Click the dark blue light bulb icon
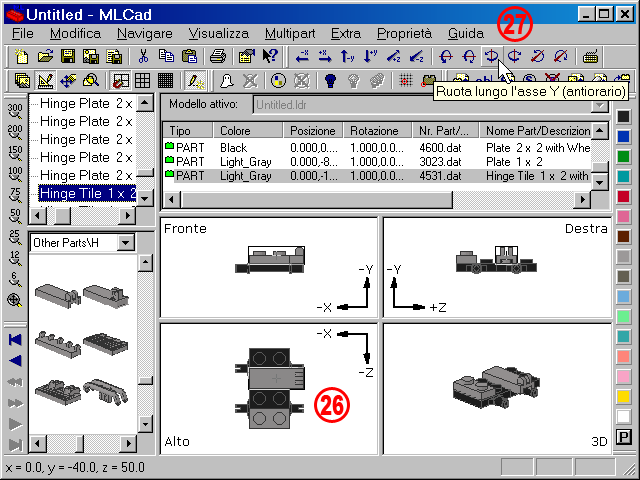 click(x=330, y=80)
